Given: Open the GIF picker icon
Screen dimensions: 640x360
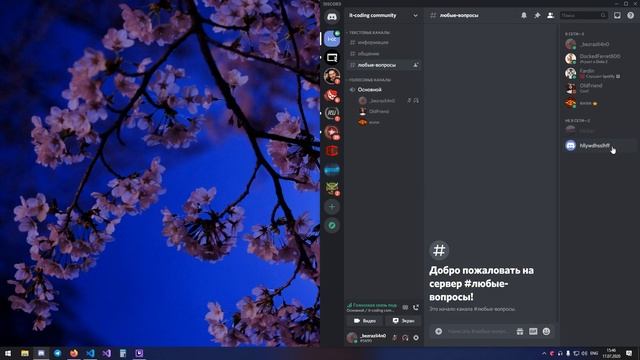Looking at the screenshot, I should (533, 331).
